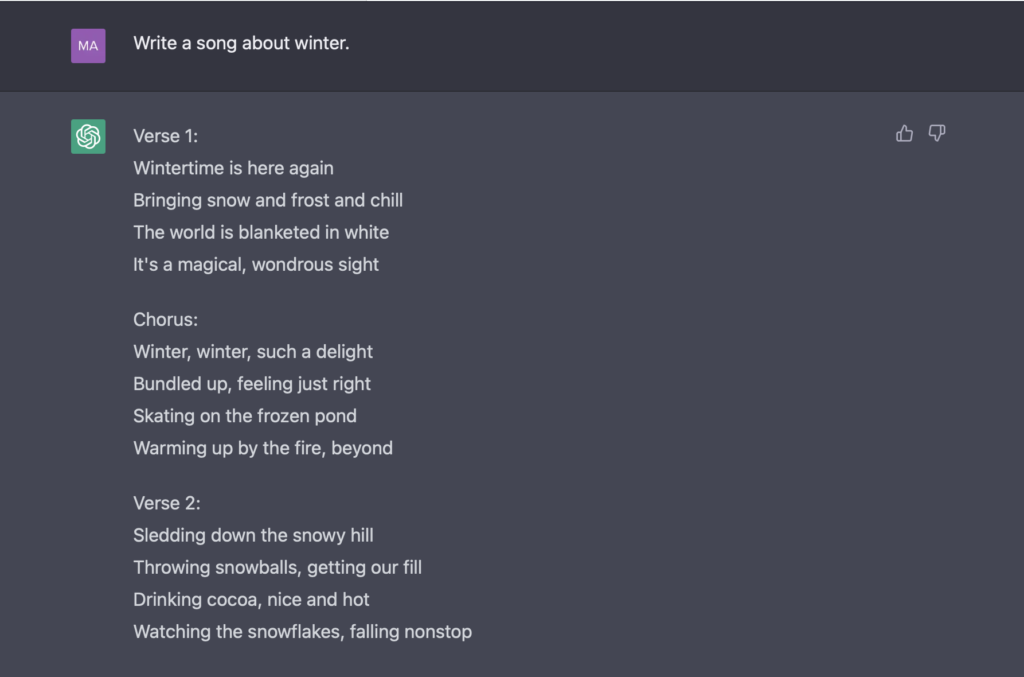1024x677 pixels.
Task: Click the line "The world is blanketed in white"
Action: (261, 232)
